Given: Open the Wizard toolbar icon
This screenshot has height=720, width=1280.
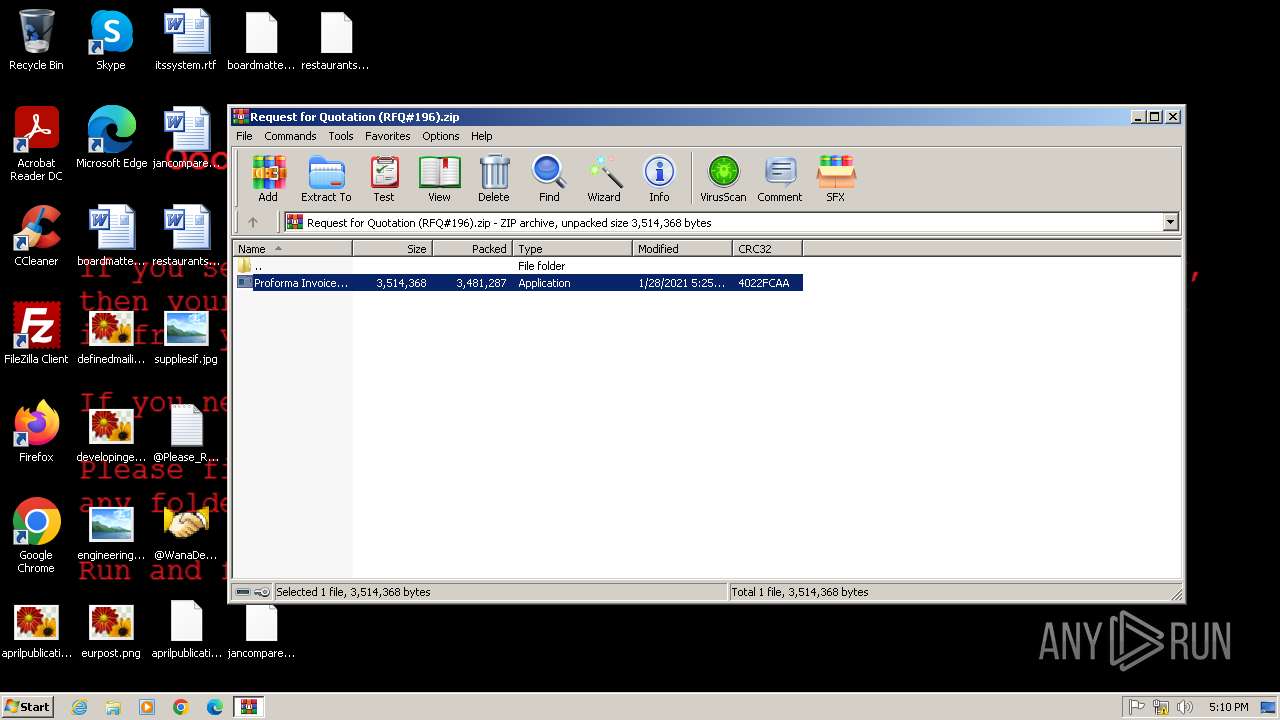Looking at the screenshot, I should click(x=604, y=179).
